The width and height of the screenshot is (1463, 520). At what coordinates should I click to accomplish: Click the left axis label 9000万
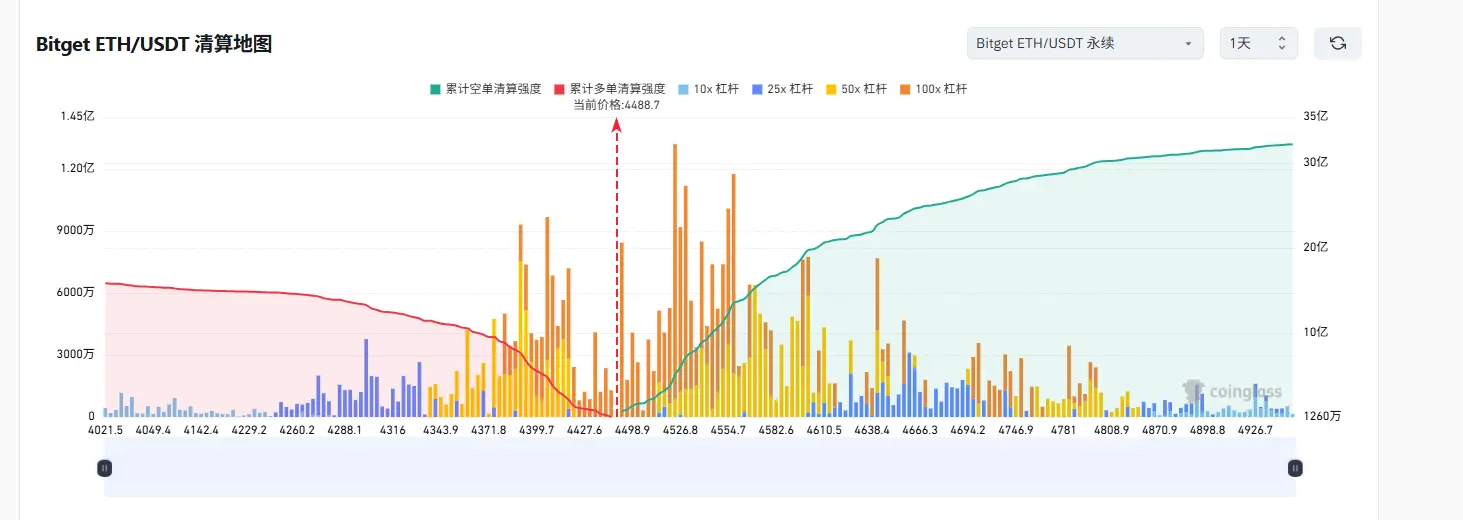(x=75, y=230)
